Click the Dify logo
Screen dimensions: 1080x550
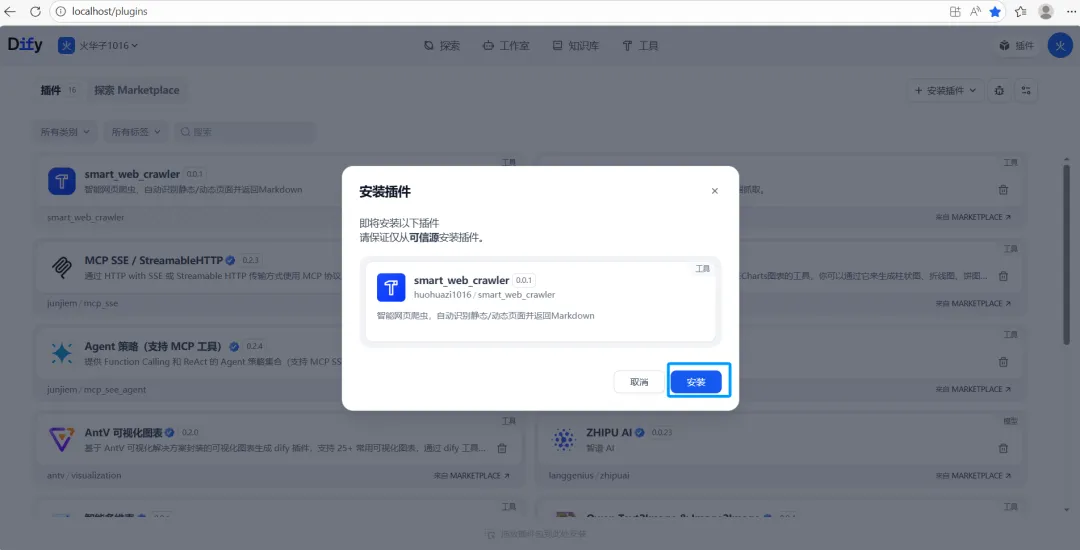[x=25, y=45]
